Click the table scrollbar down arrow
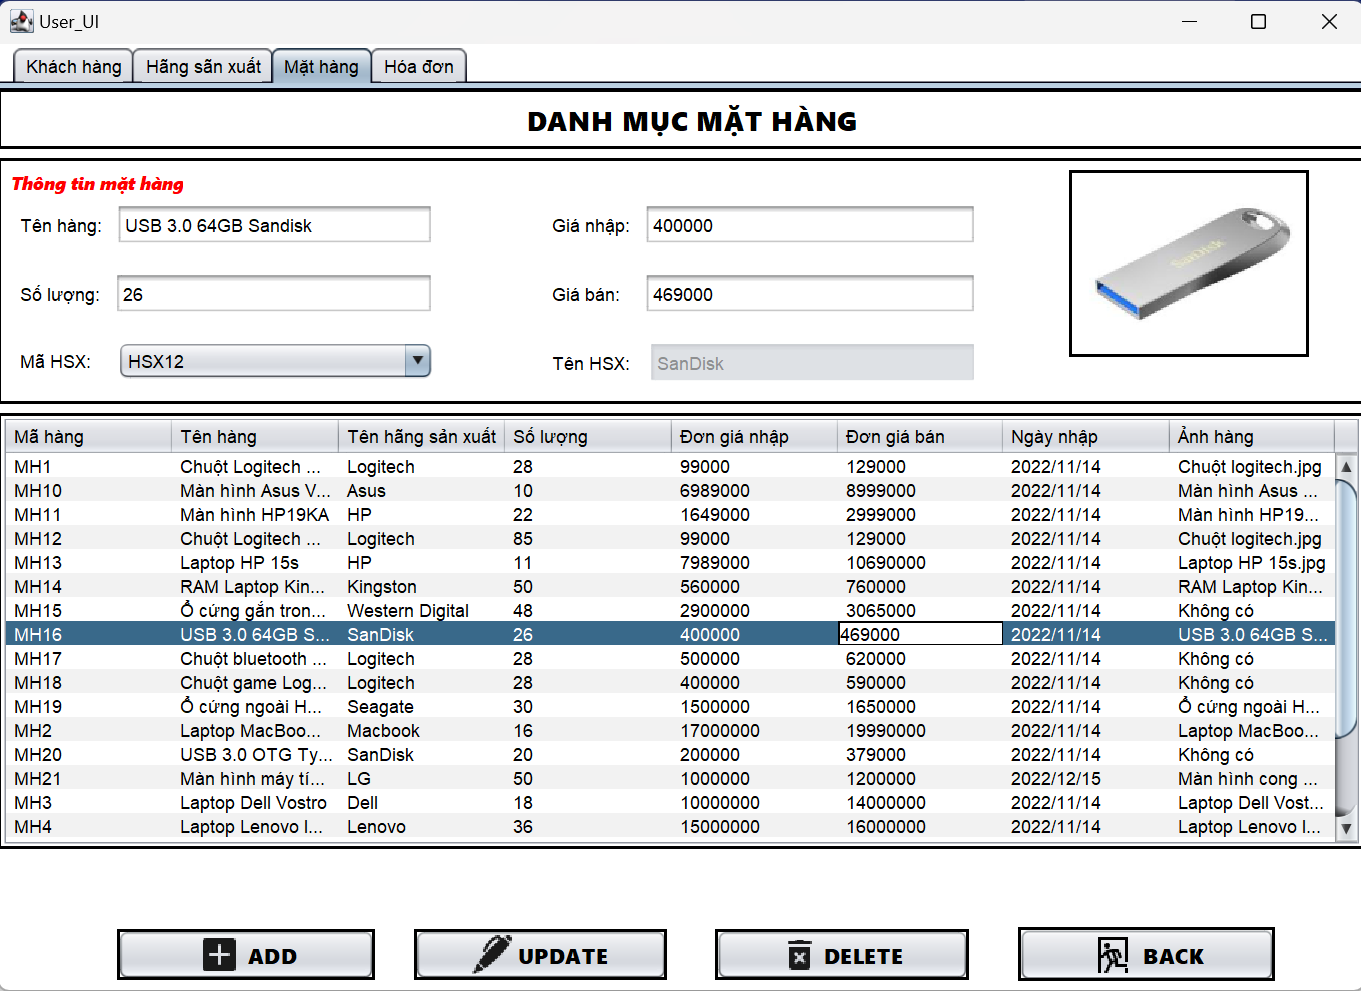 coord(1345,828)
